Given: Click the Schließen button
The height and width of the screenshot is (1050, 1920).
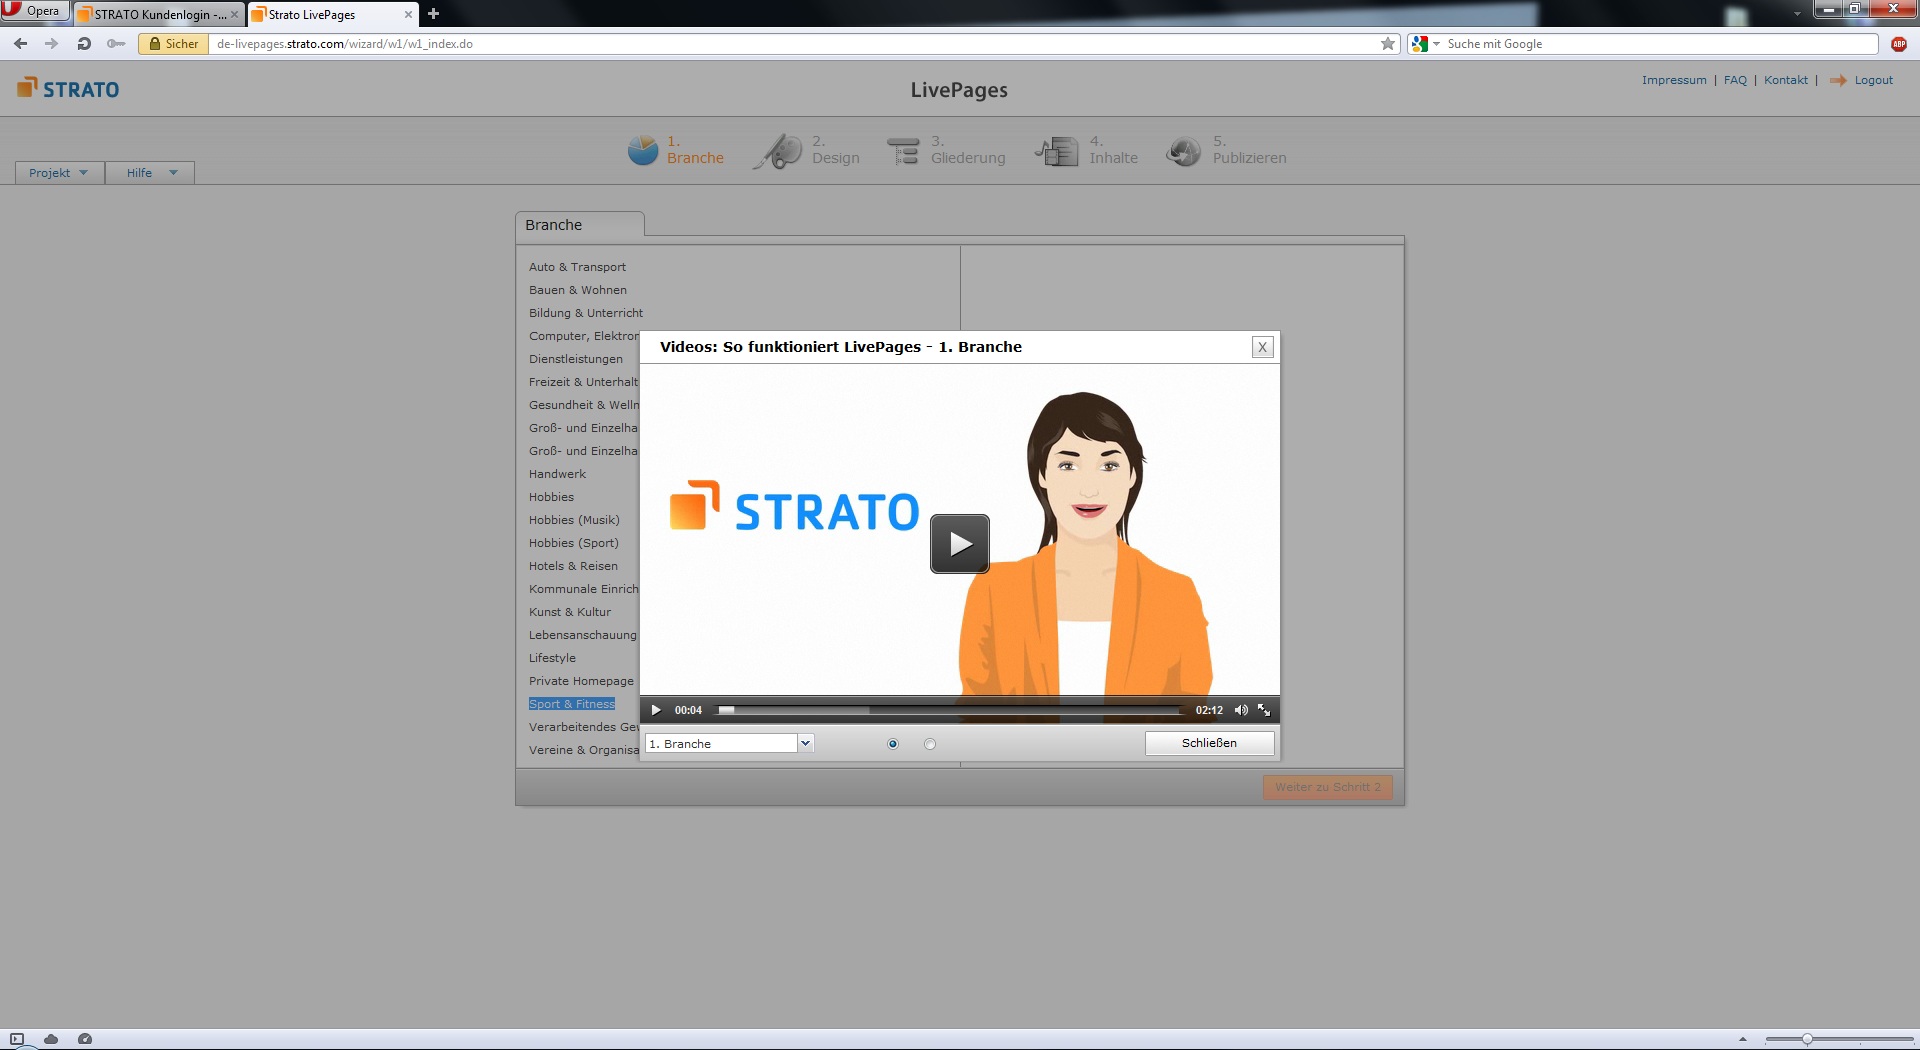Looking at the screenshot, I should [x=1209, y=743].
